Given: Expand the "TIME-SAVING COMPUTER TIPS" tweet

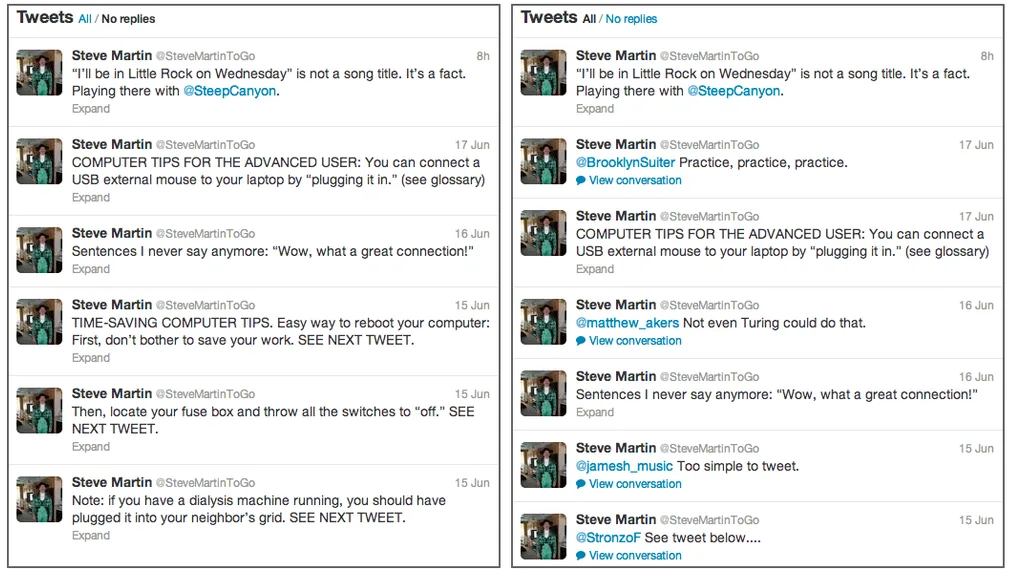Looking at the screenshot, I should 91,358.
